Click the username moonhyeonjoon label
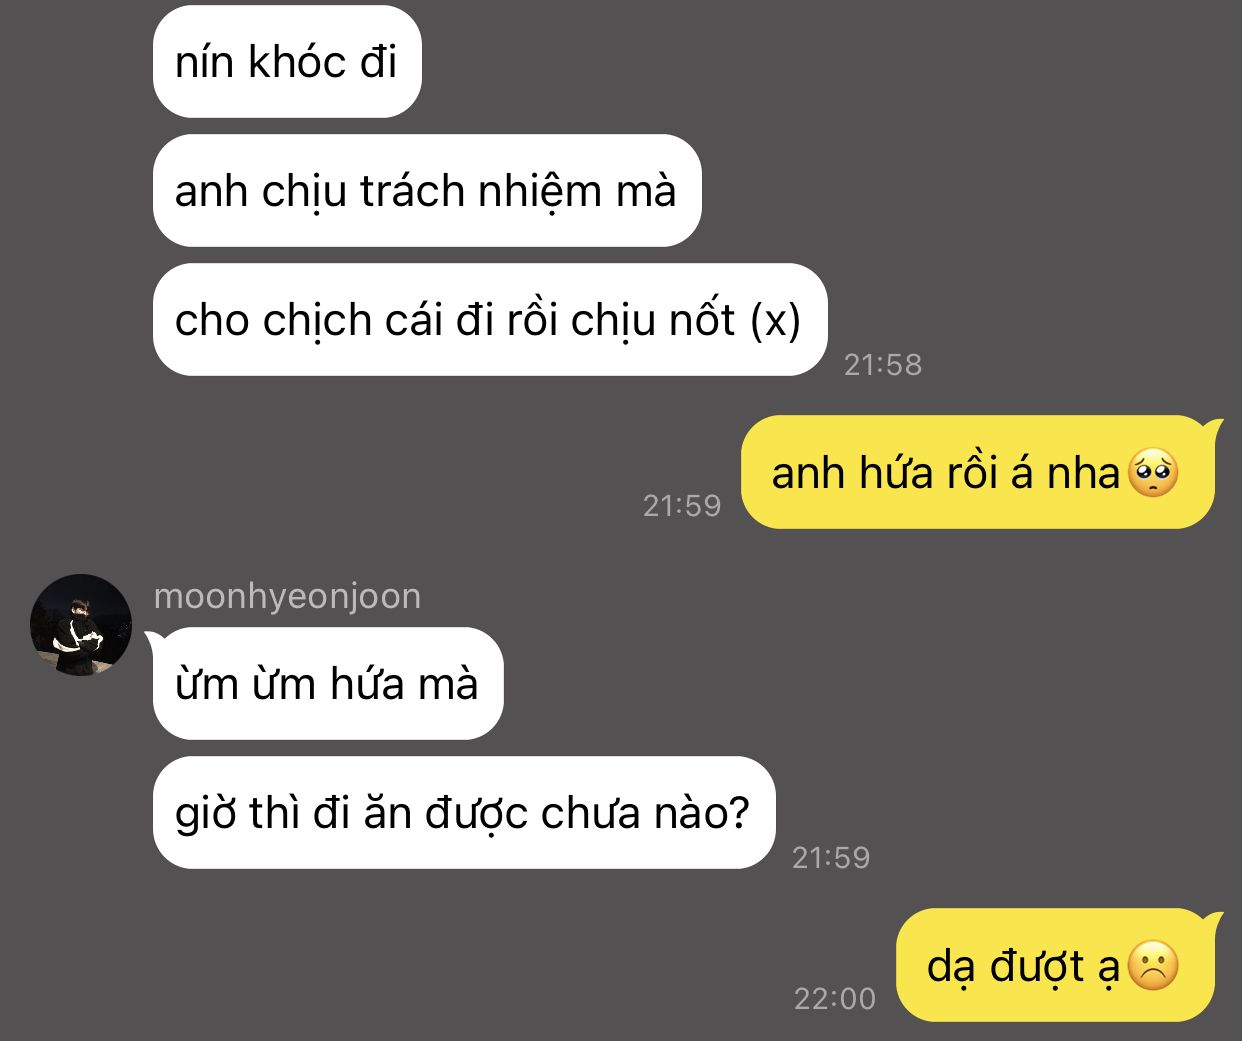 tap(287, 596)
